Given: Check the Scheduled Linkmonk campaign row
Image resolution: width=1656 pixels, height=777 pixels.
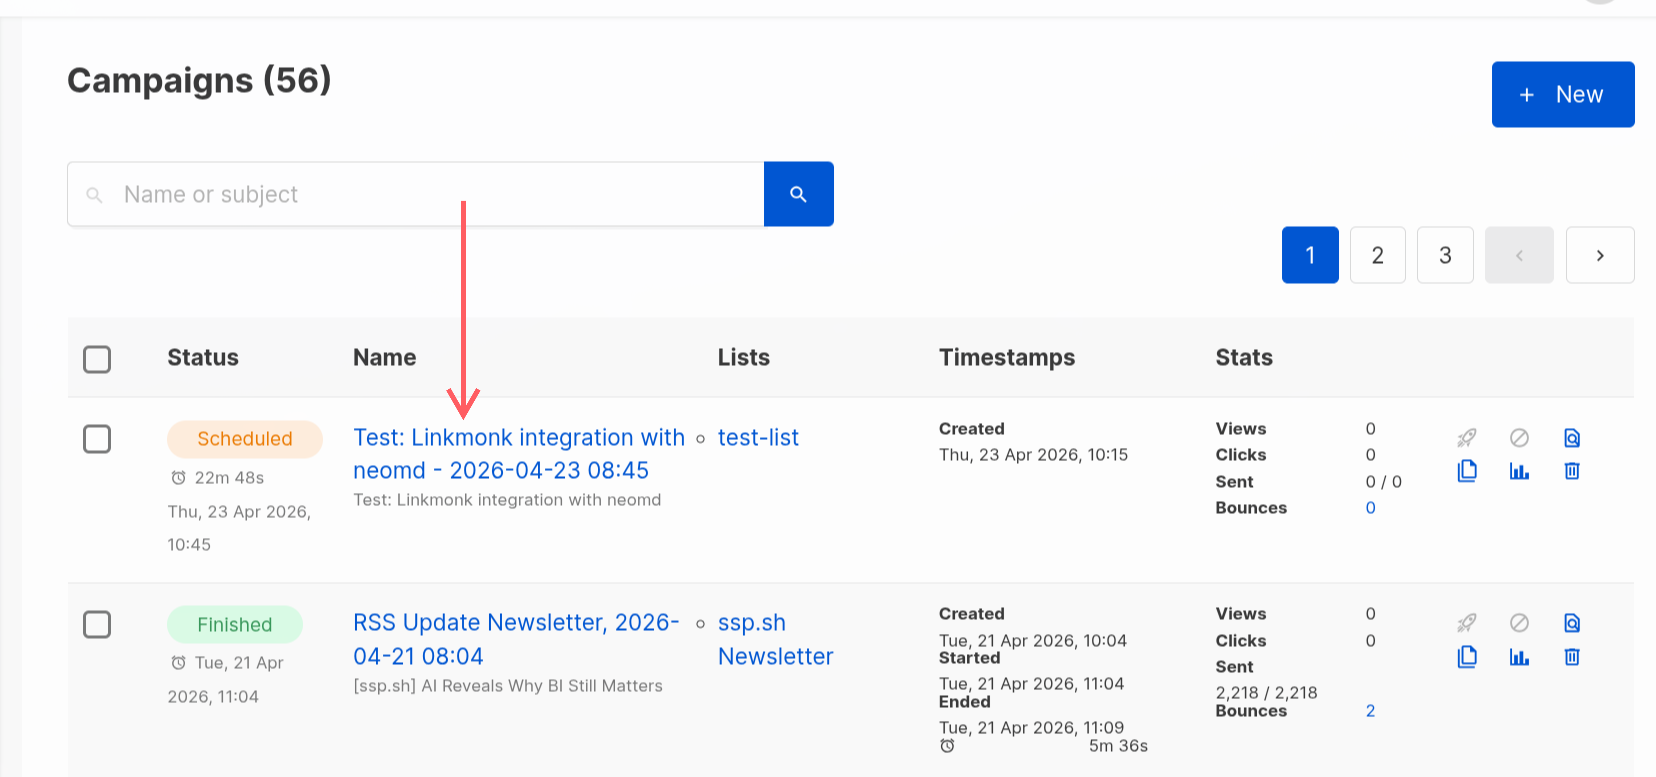Looking at the screenshot, I should (x=97, y=439).
